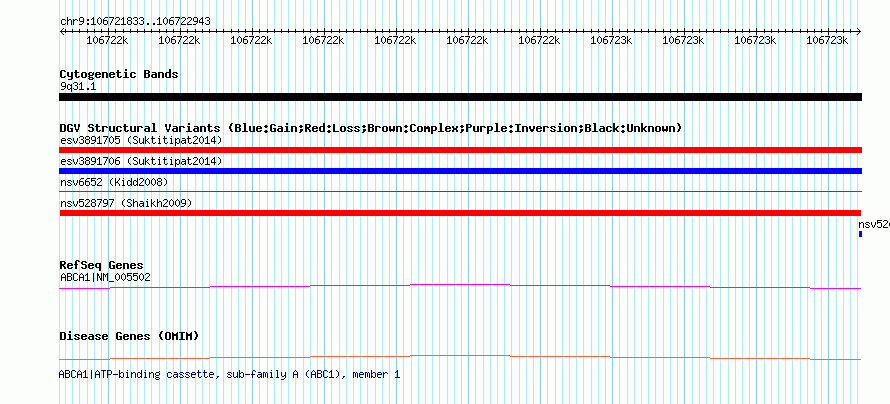Click the chr9:106721833..106722943 coordinate label
Viewport: 890px width, 404px height.
click(x=135, y=21)
